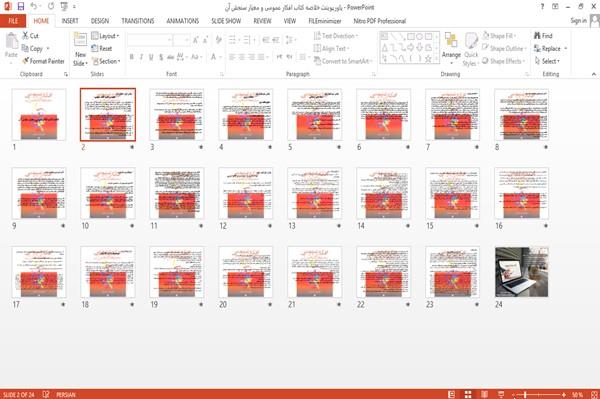Align text left

click(232, 57)
